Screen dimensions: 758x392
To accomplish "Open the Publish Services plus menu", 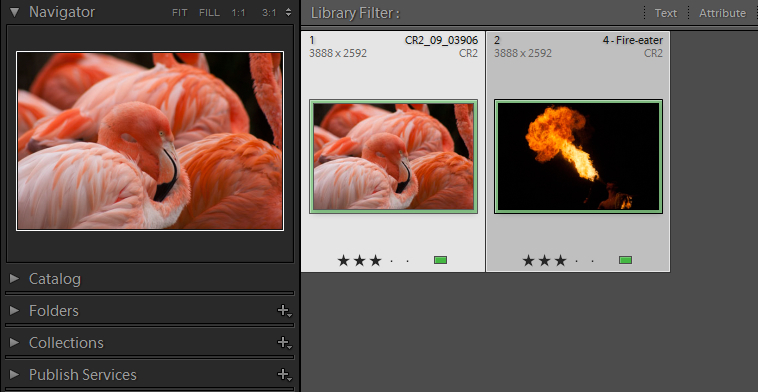I will [x=284, y=375].
